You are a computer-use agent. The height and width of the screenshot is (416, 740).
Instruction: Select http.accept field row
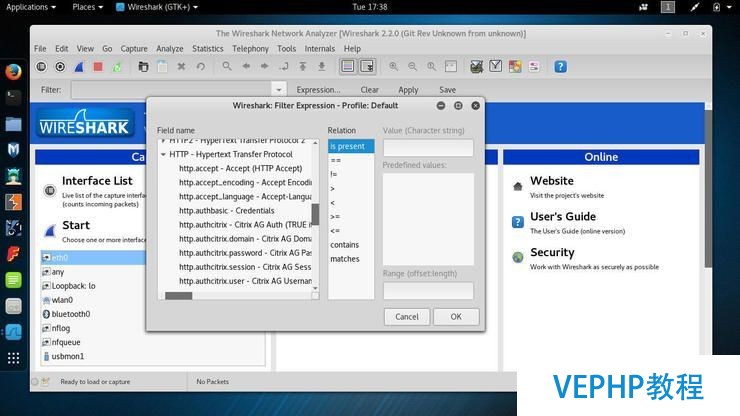pos(241,168)
